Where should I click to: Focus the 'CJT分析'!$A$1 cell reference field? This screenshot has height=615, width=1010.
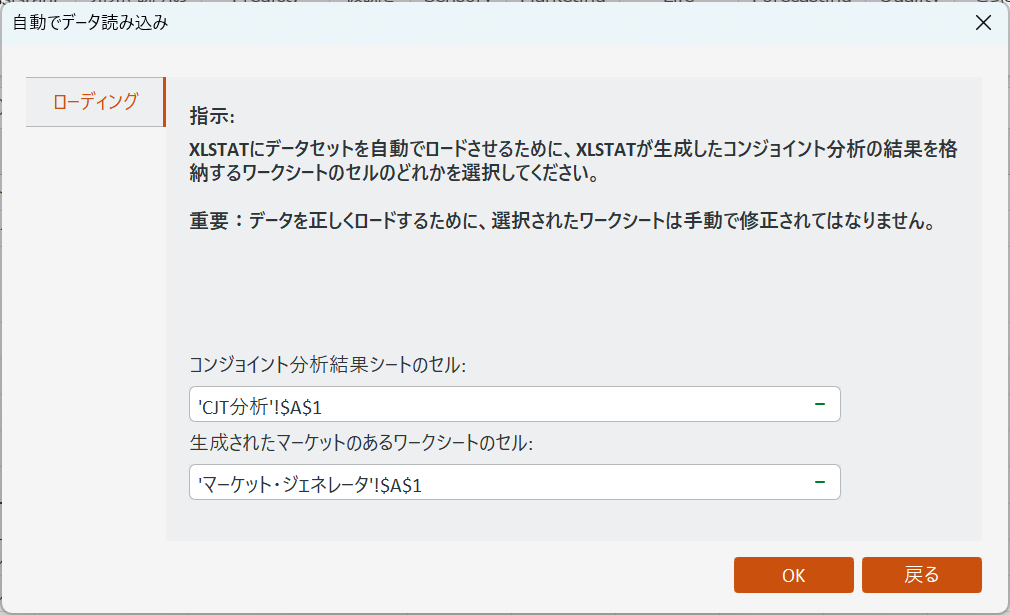point(500,405)
